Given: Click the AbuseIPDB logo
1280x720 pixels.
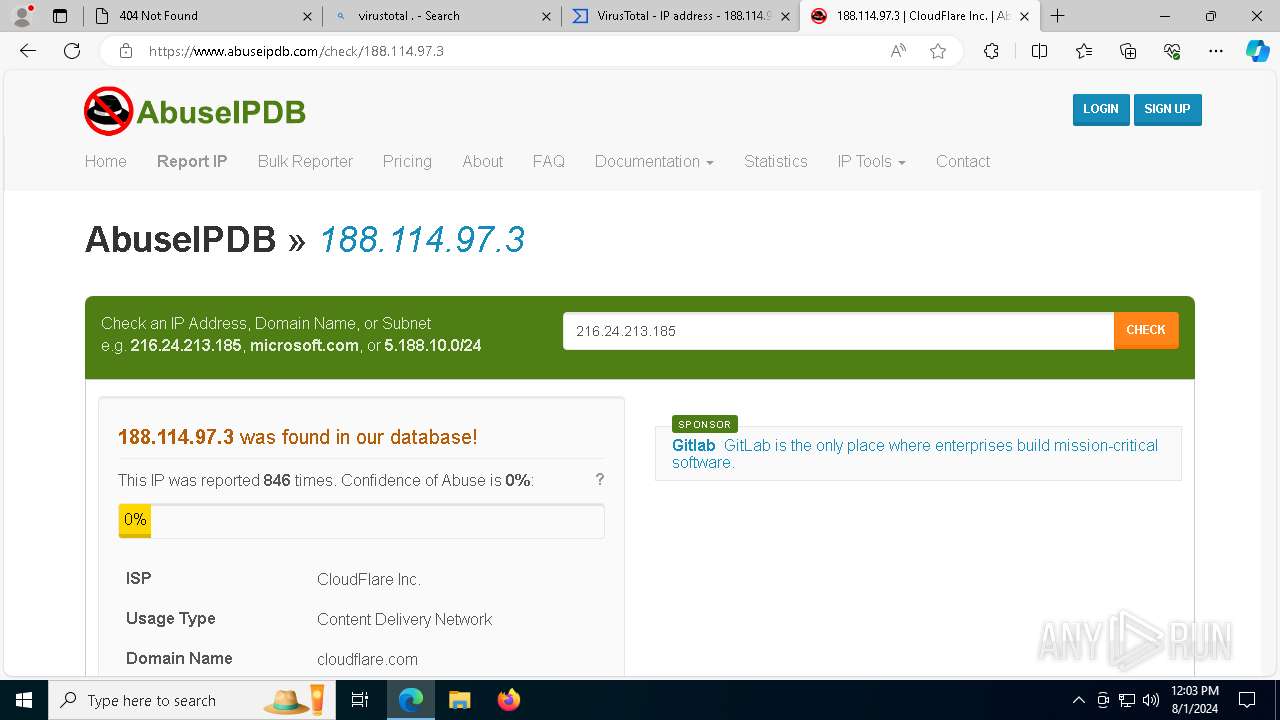Looking at the screenshot, I should pyautogui.click(x=195, y=111).
